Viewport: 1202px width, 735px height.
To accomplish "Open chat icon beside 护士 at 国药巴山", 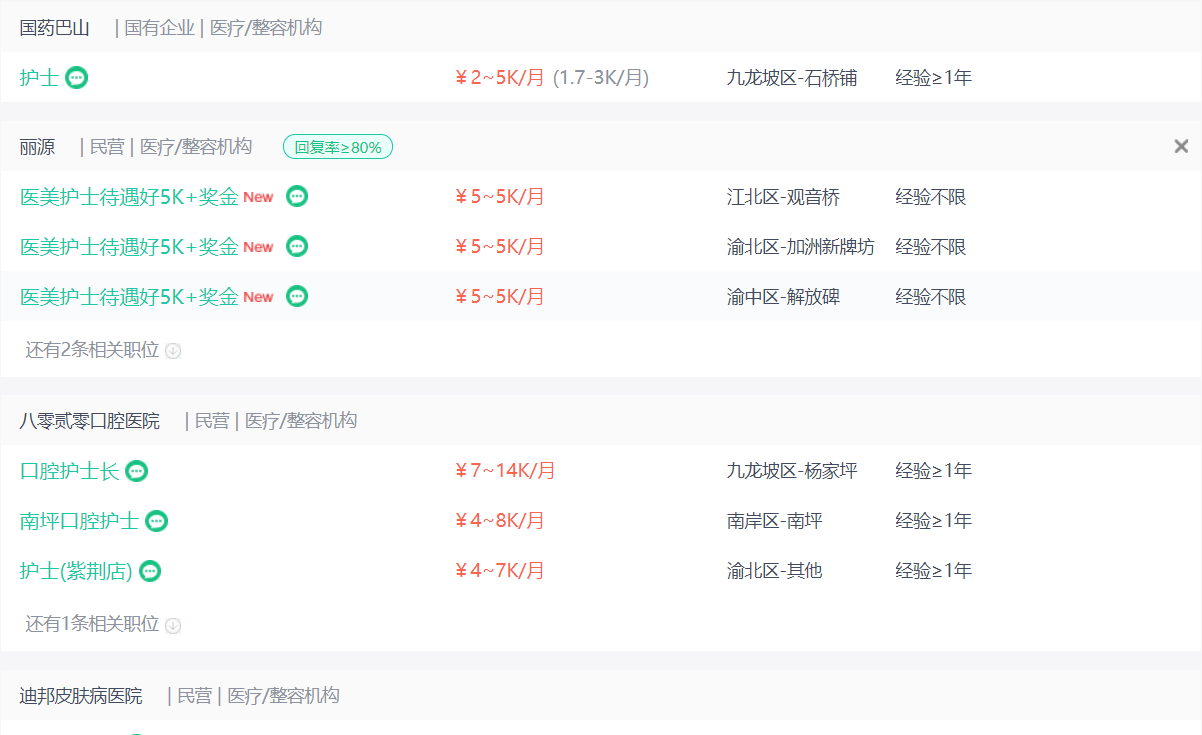I will click(76, 77).
